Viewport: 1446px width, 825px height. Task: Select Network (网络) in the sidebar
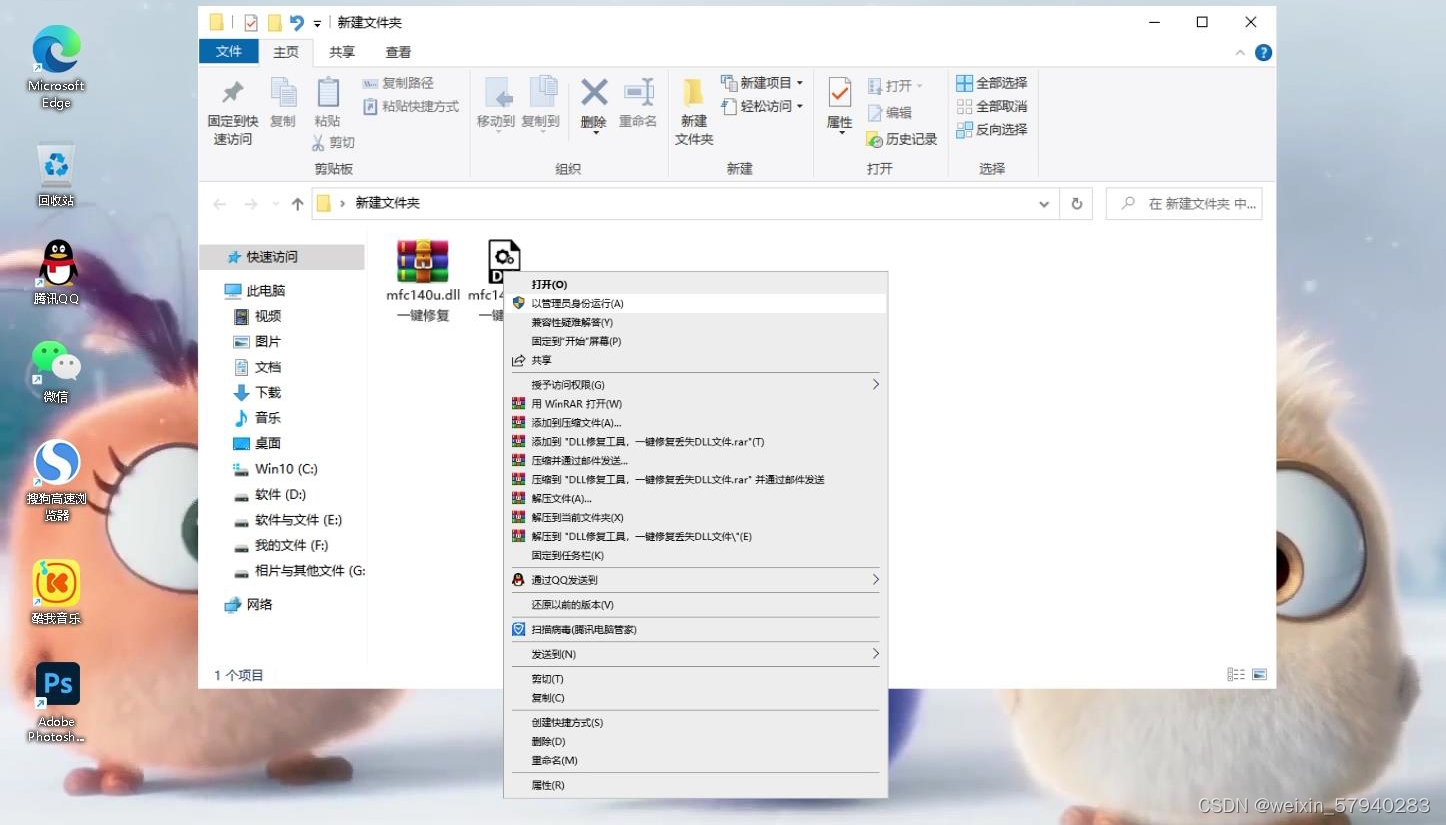248,605
